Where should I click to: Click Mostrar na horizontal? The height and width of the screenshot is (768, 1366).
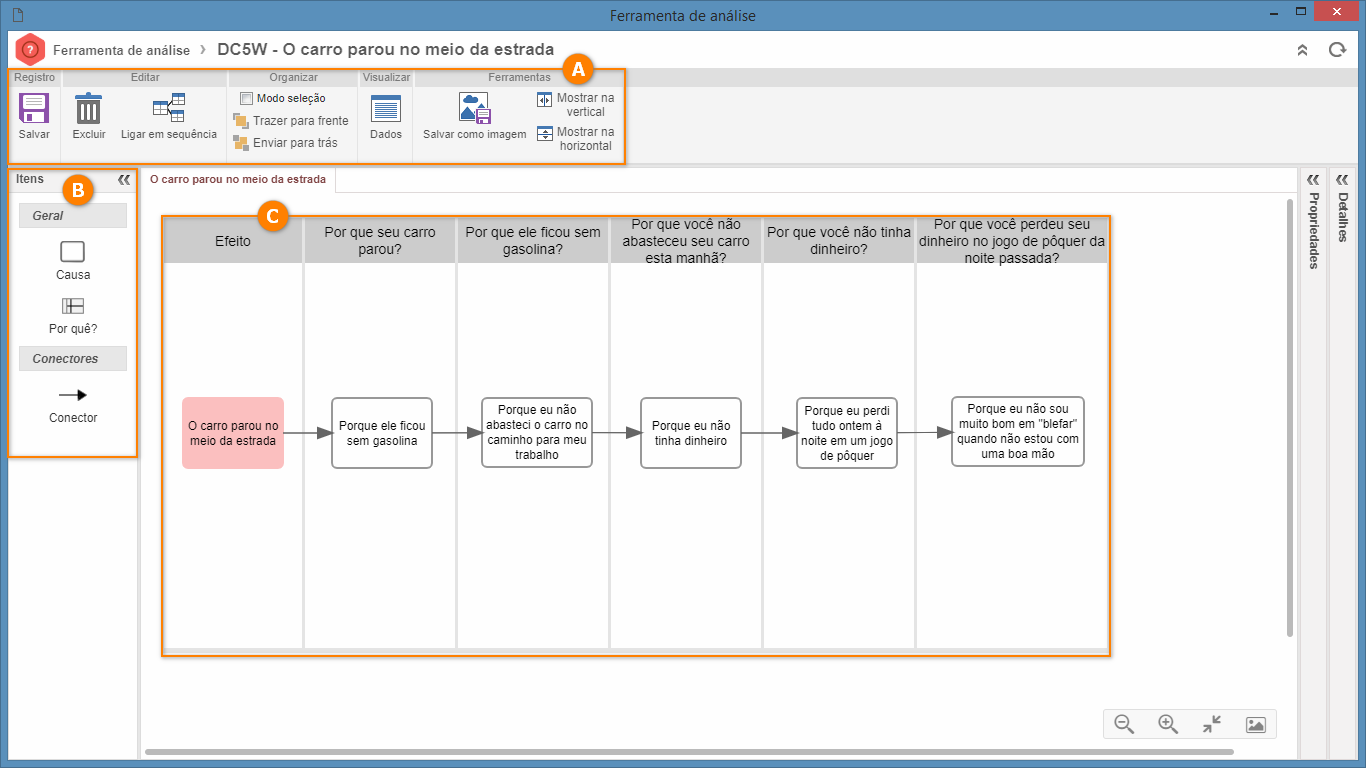[575, 139]
